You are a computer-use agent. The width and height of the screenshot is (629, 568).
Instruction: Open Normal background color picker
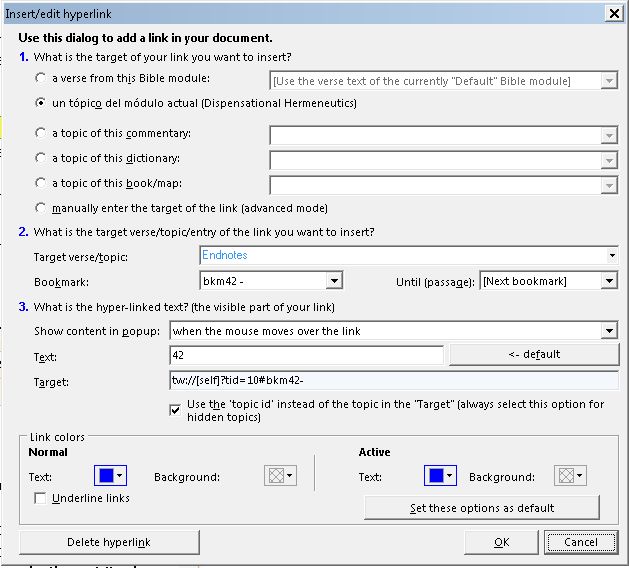[280, 476]
